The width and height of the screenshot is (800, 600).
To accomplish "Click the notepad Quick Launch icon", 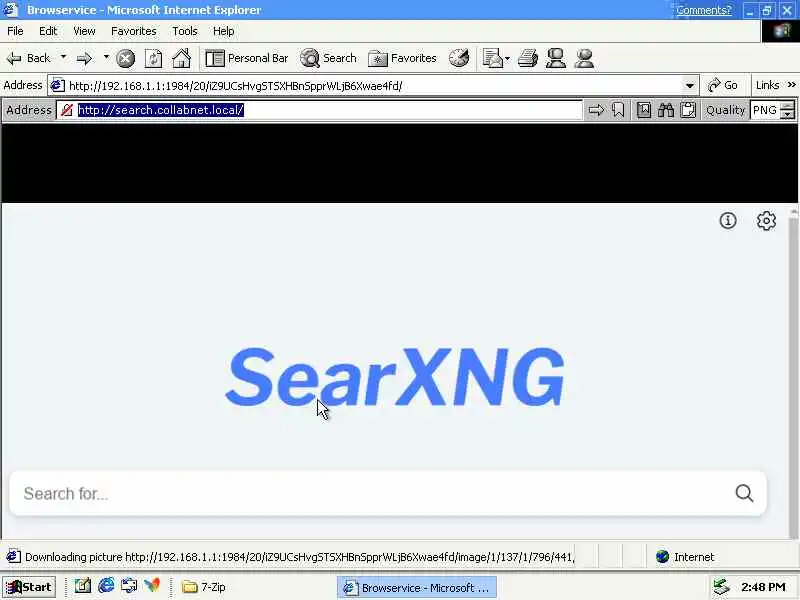I will [x=83, y=586].
